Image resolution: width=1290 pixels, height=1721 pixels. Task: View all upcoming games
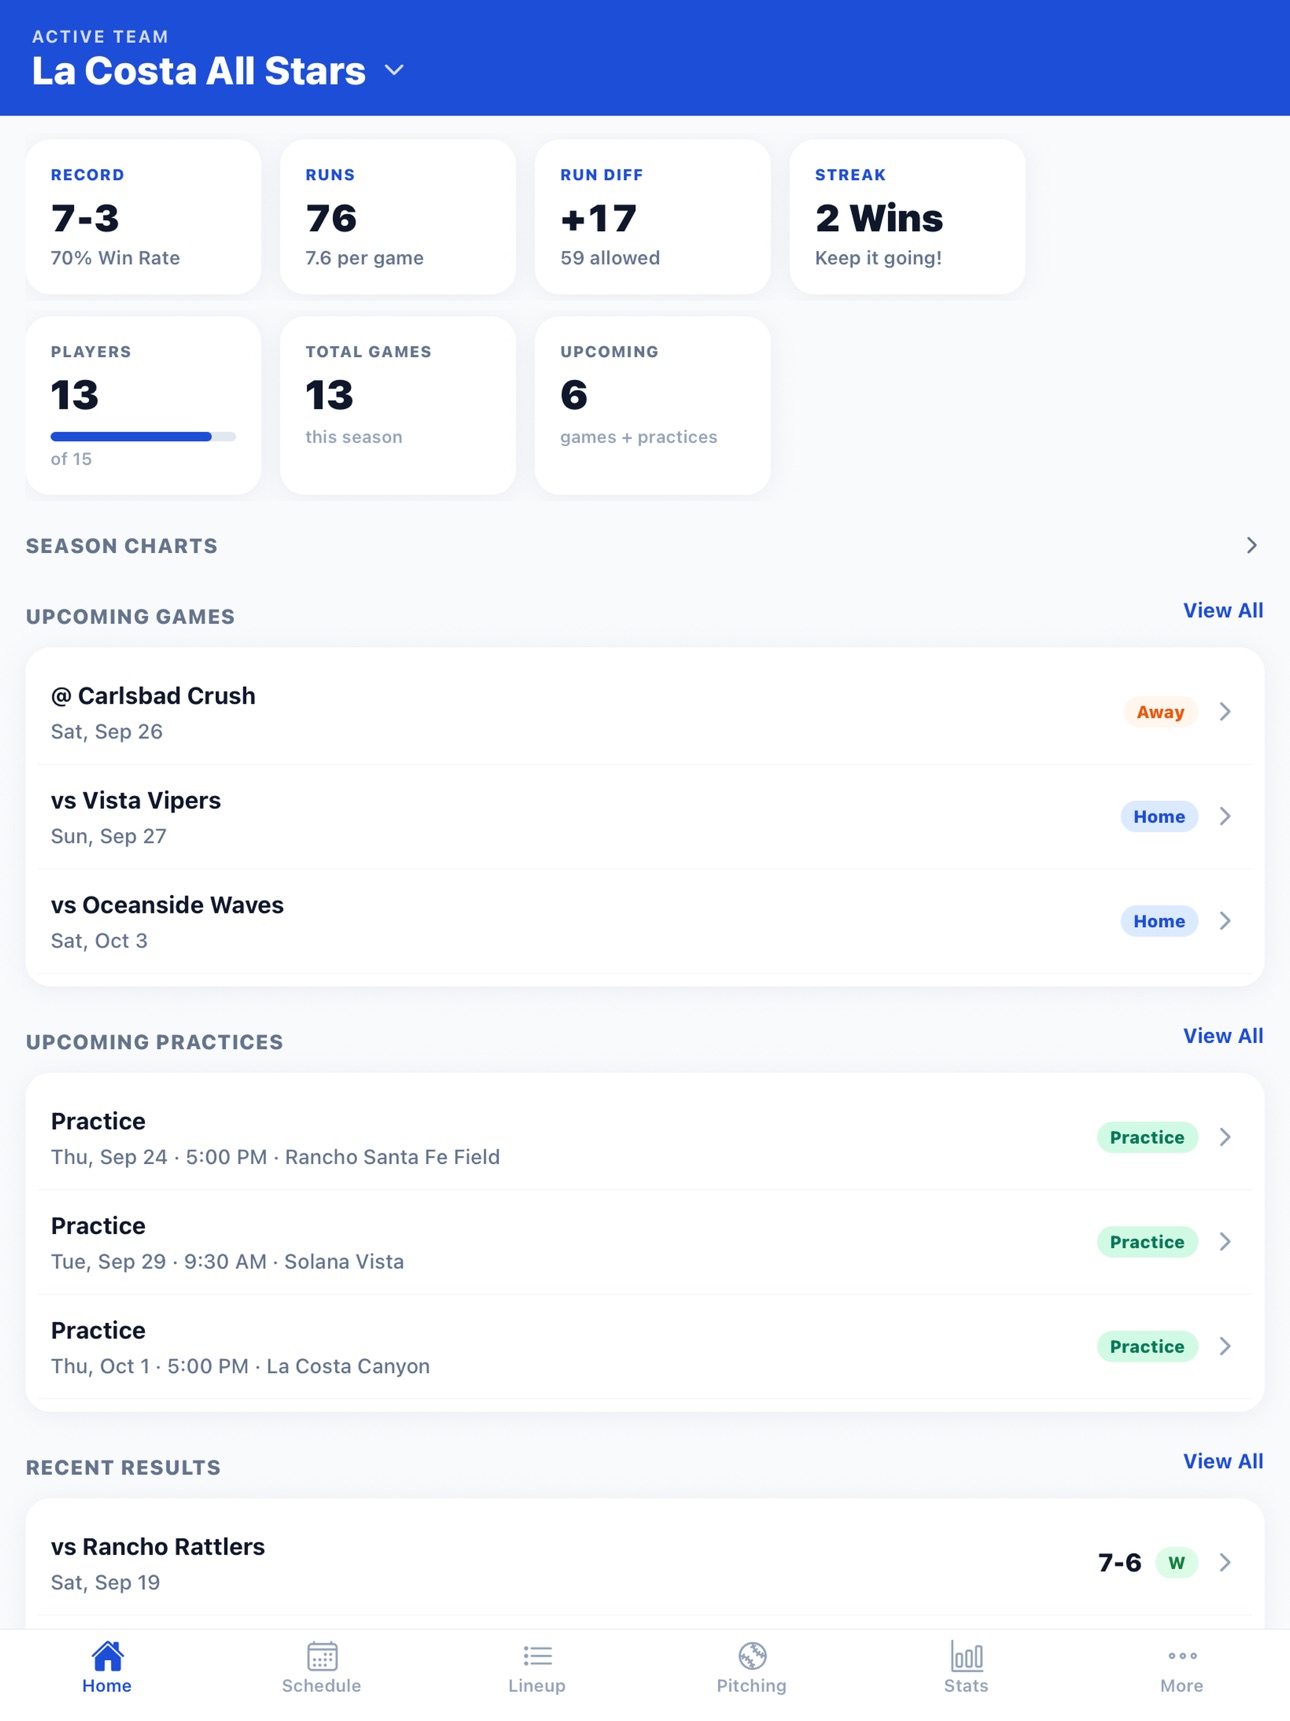1223,610
